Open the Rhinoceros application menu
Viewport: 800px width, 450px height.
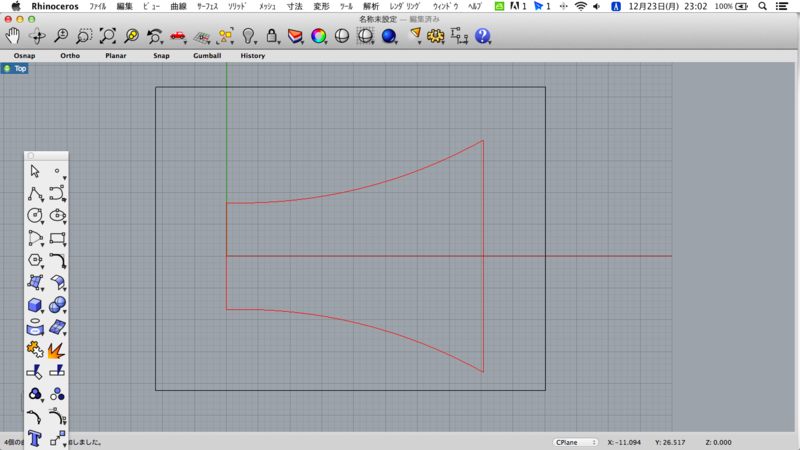(55, 6)
